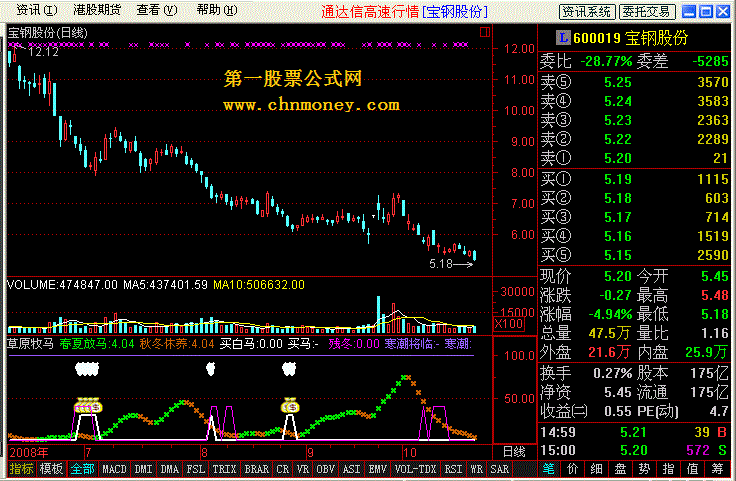Click the 草原牧马 indicator name
The width and height of the screenshot is (736, 481).
click(31, 344)
